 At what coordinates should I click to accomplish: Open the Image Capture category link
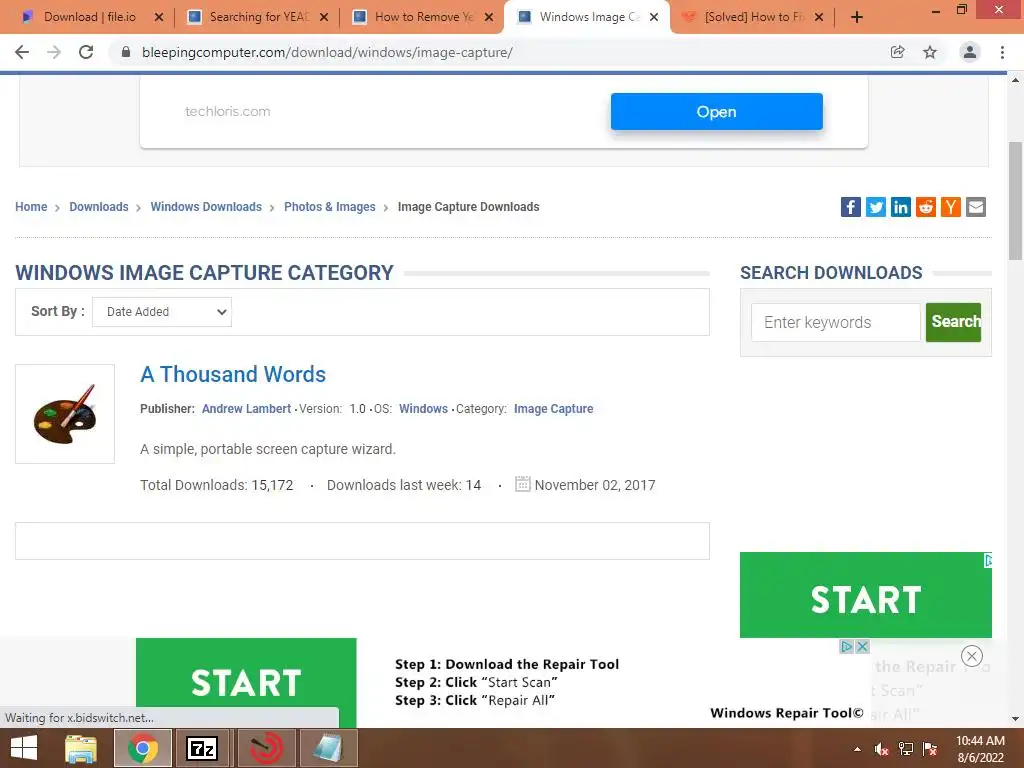point(553,409)
